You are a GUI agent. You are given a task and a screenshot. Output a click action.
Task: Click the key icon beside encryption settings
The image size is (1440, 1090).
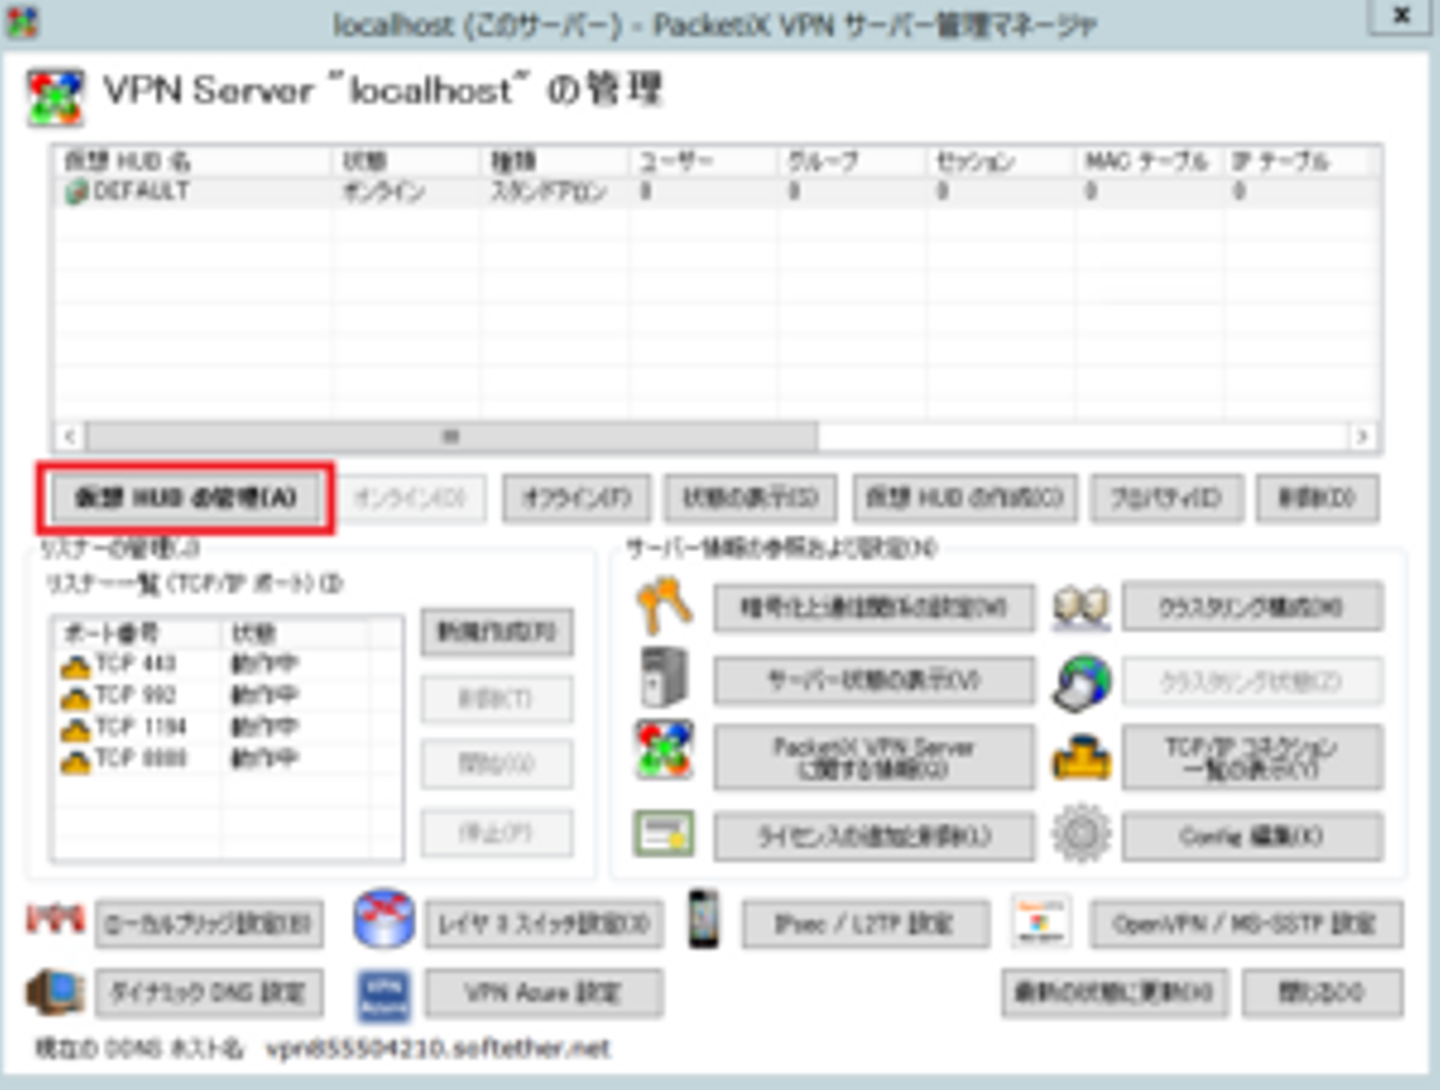tap(664, 605)
